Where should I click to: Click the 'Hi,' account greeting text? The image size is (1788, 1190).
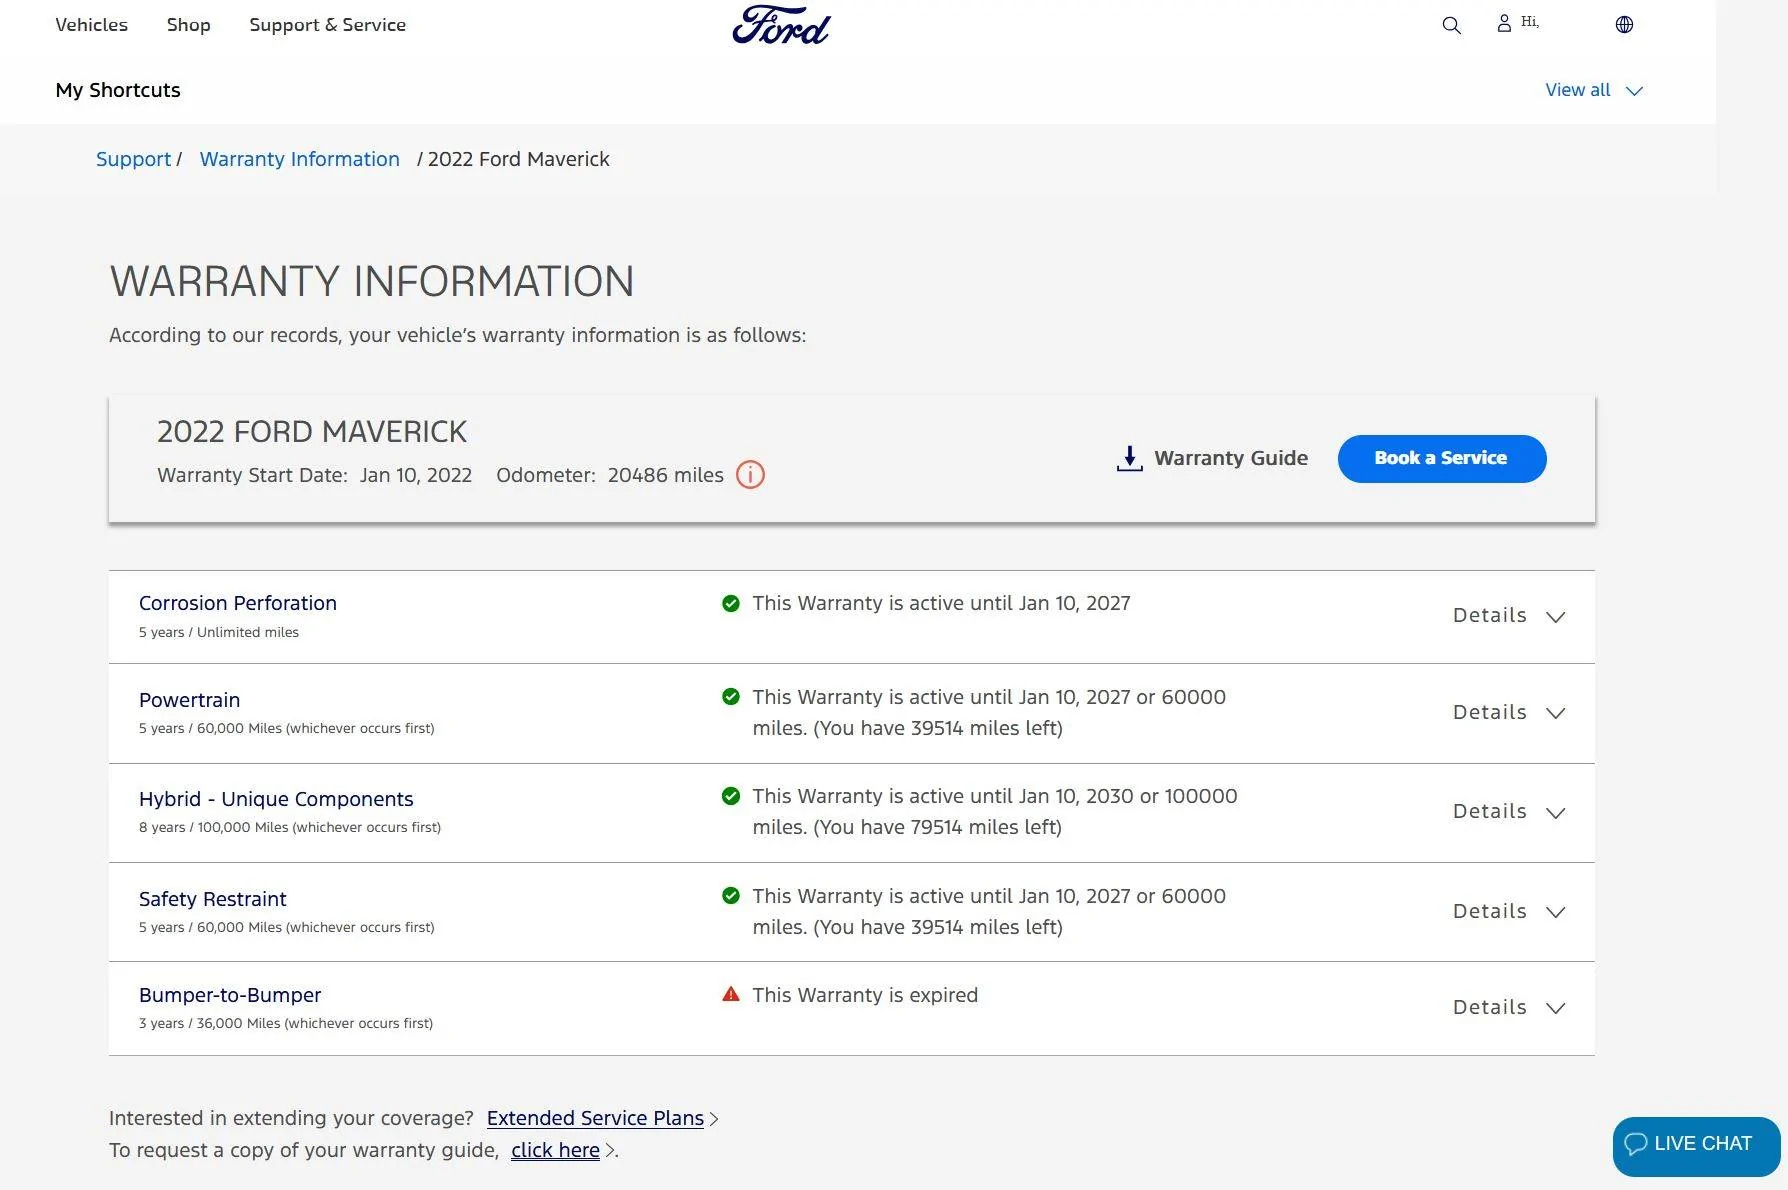1530,22
